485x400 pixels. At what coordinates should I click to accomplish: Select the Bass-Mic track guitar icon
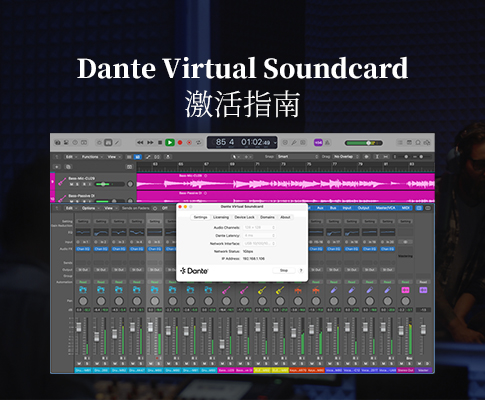click(62, 181)
